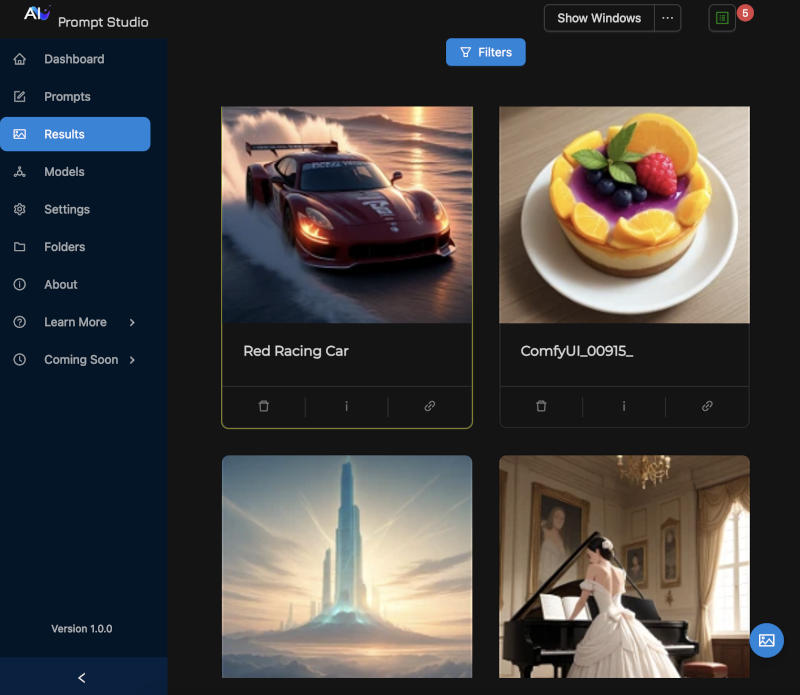Open the Red Racing Car image
Viewport: 800px width, 695px height.
(x=347, y=215)
